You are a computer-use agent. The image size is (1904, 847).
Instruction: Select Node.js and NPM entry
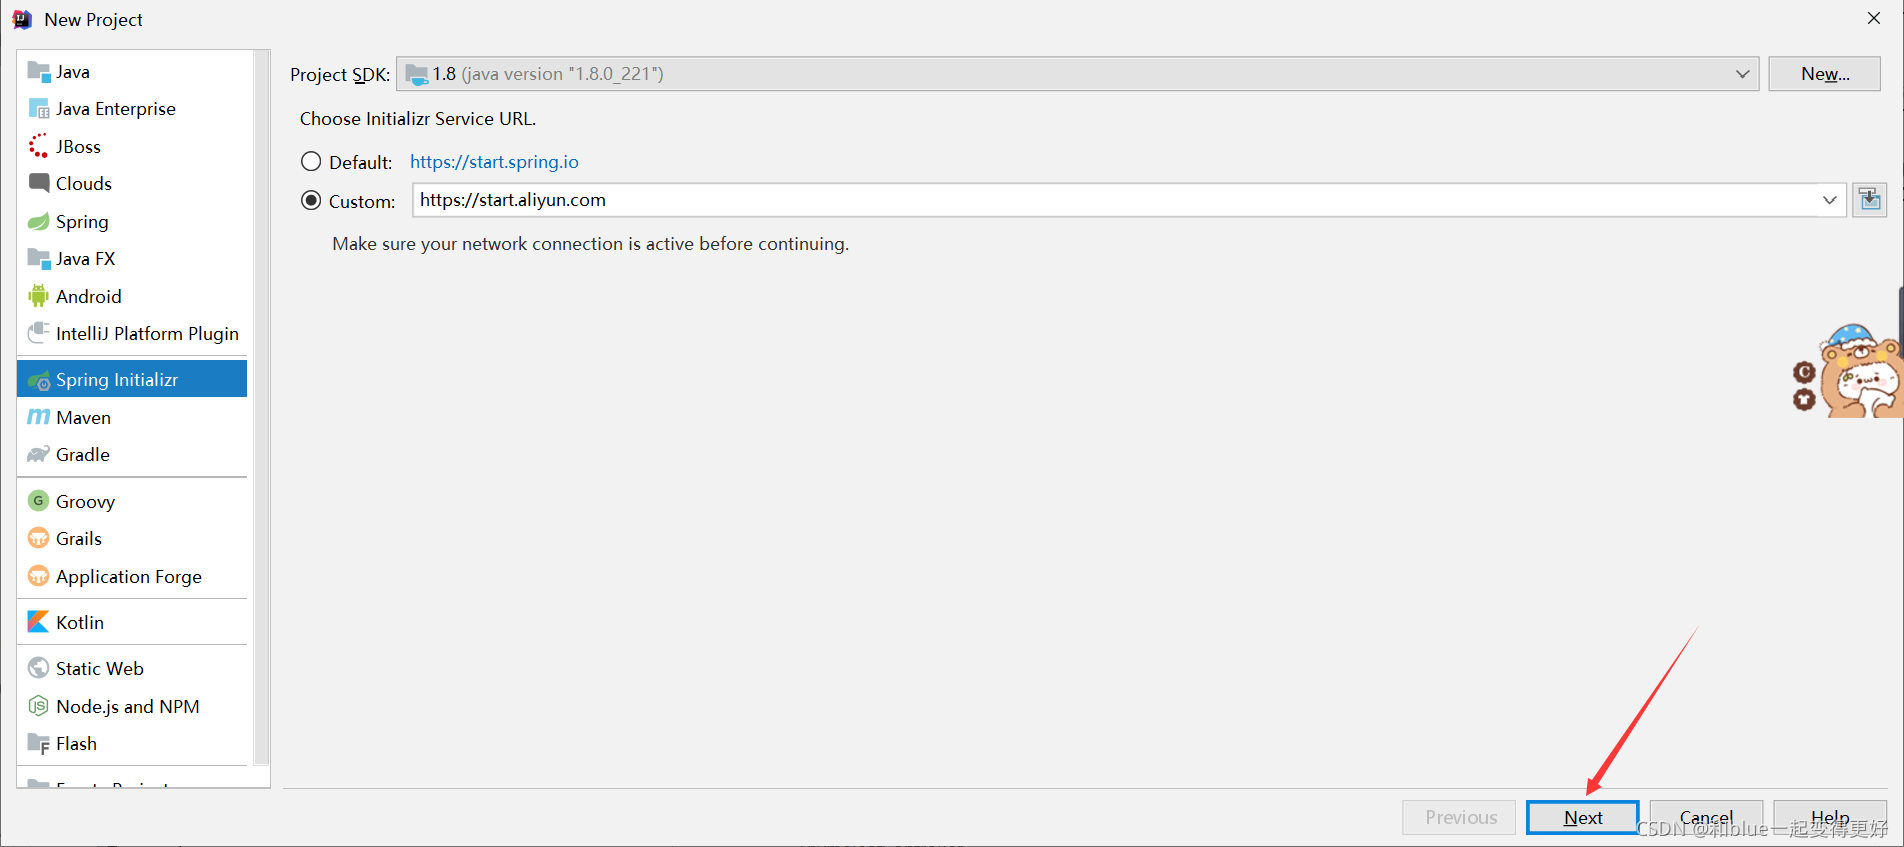[132, 706]
